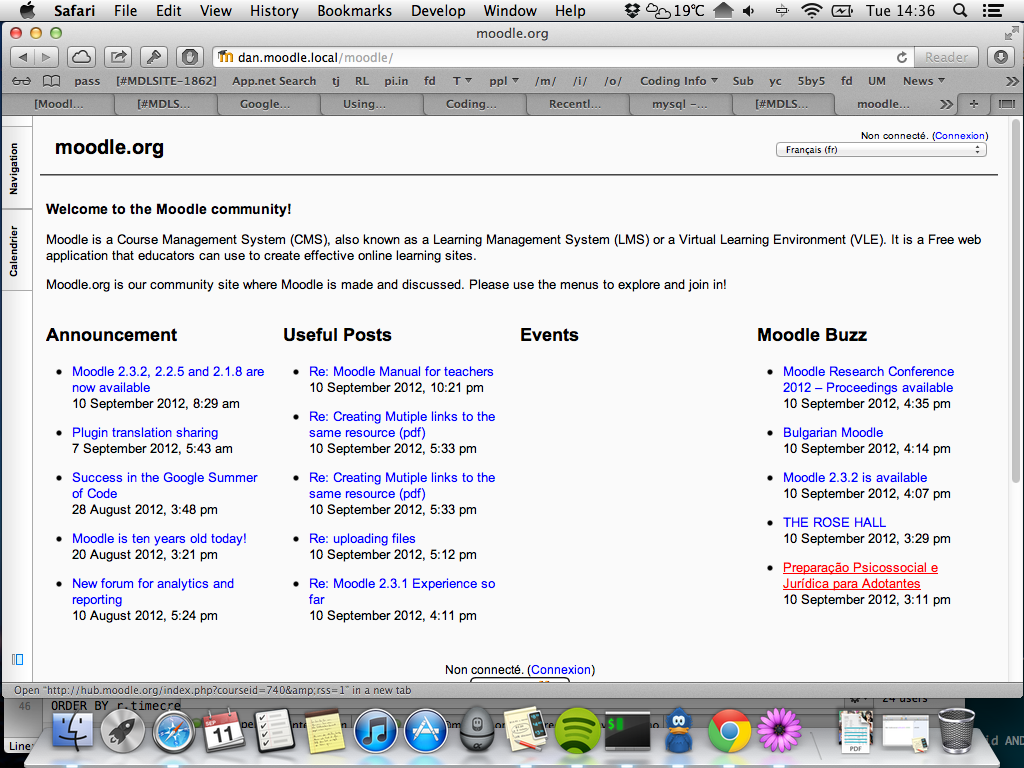The height and width of the screenshot is (768, 1024).
Task: Click the Dropbox menu bar icon
Action: [x=632, y=10]
